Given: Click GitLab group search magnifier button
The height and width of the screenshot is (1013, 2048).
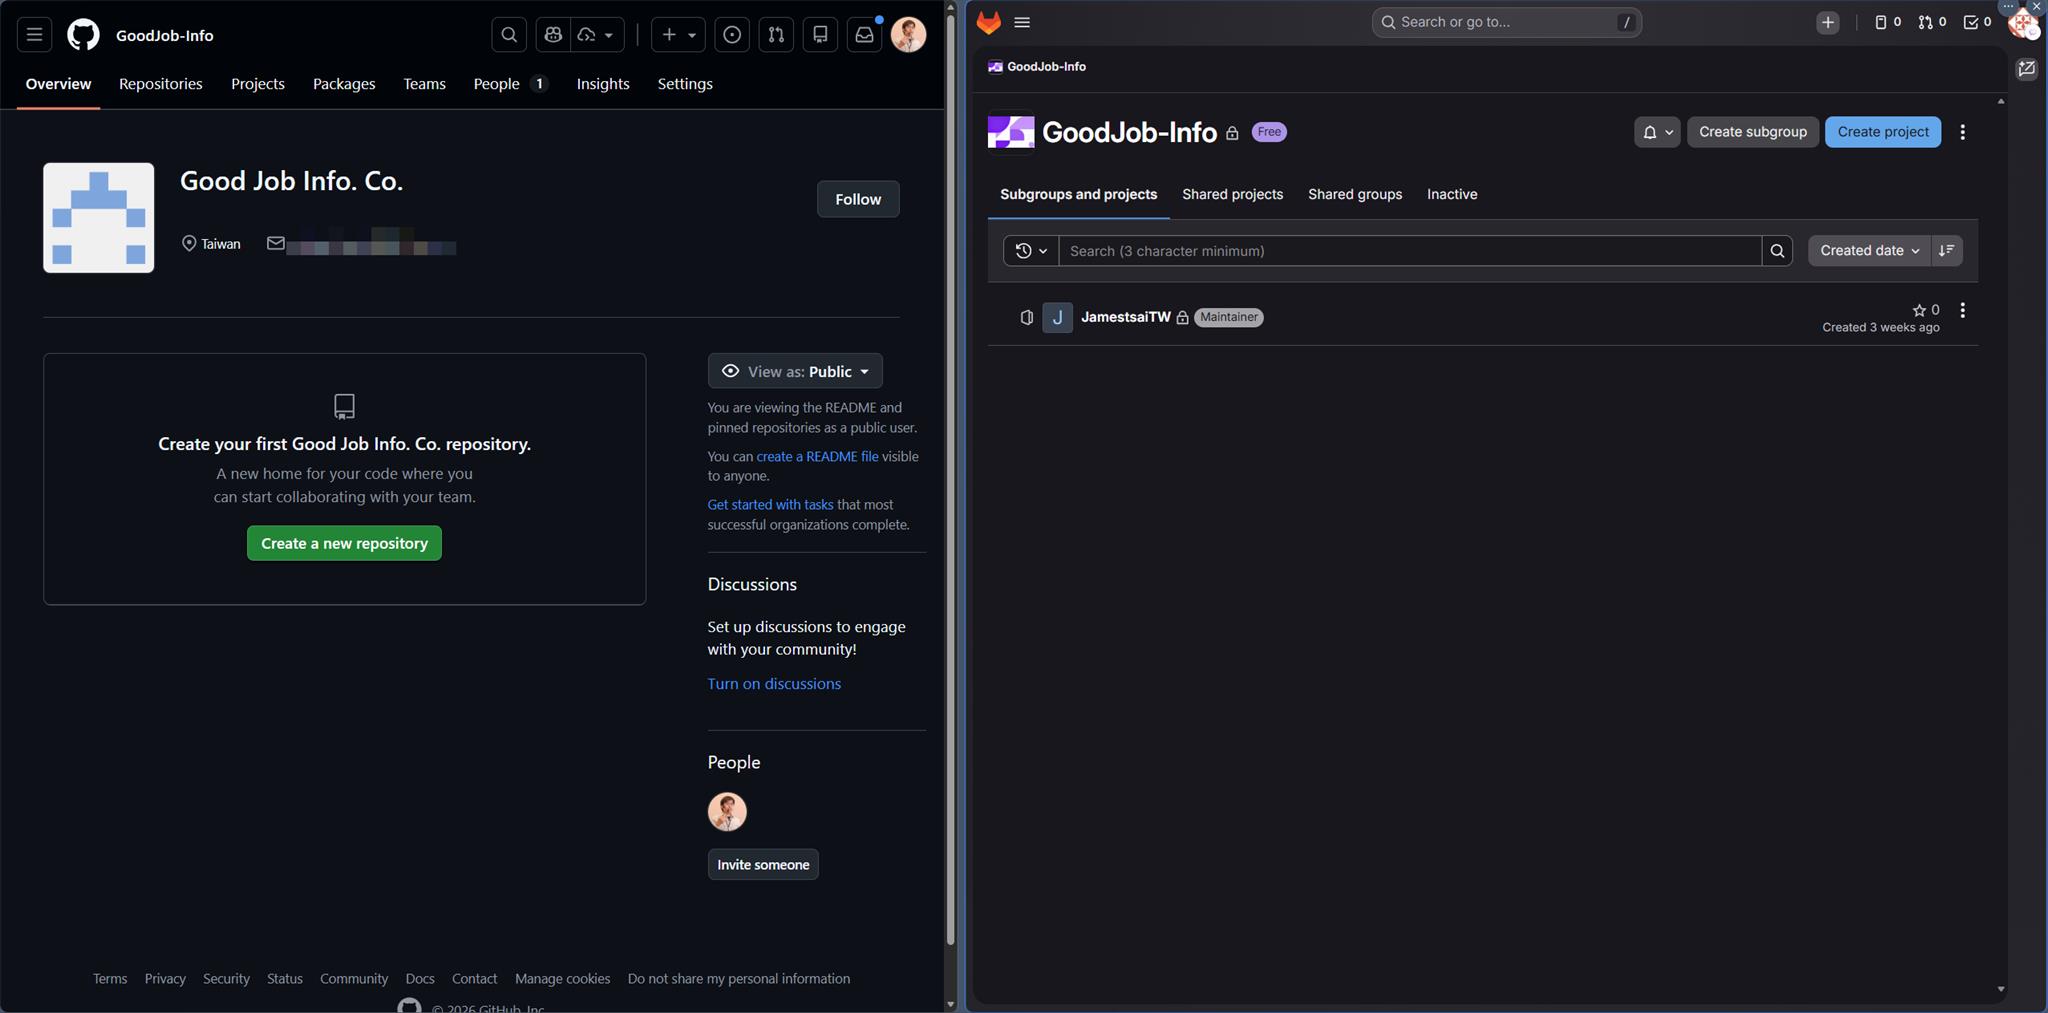Looking at the screenshot, I should pos(1777,251).
